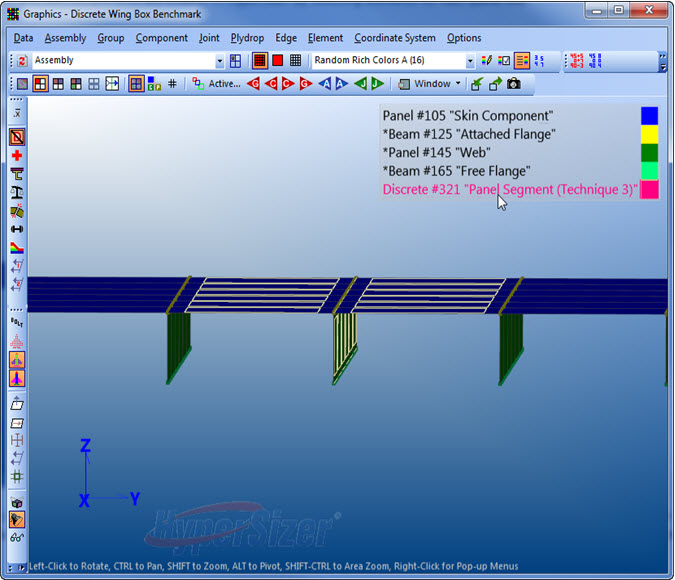Click the red ply-angle numbers icon
Image resolution: width=675 pixels, height=580 pixels.
click(576, 61)
